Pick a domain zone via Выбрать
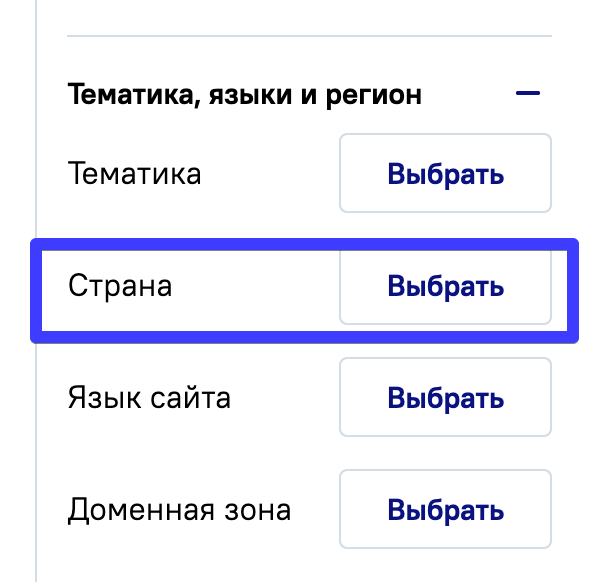 pyautogui.click(x=445, y=510)
